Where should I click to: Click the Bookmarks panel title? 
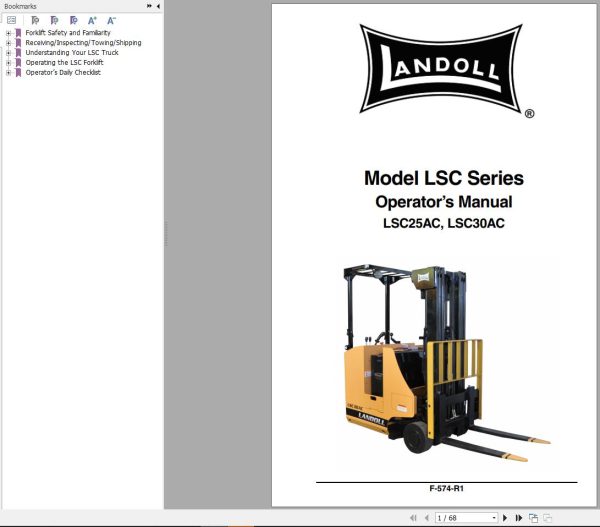click(20, 6)
